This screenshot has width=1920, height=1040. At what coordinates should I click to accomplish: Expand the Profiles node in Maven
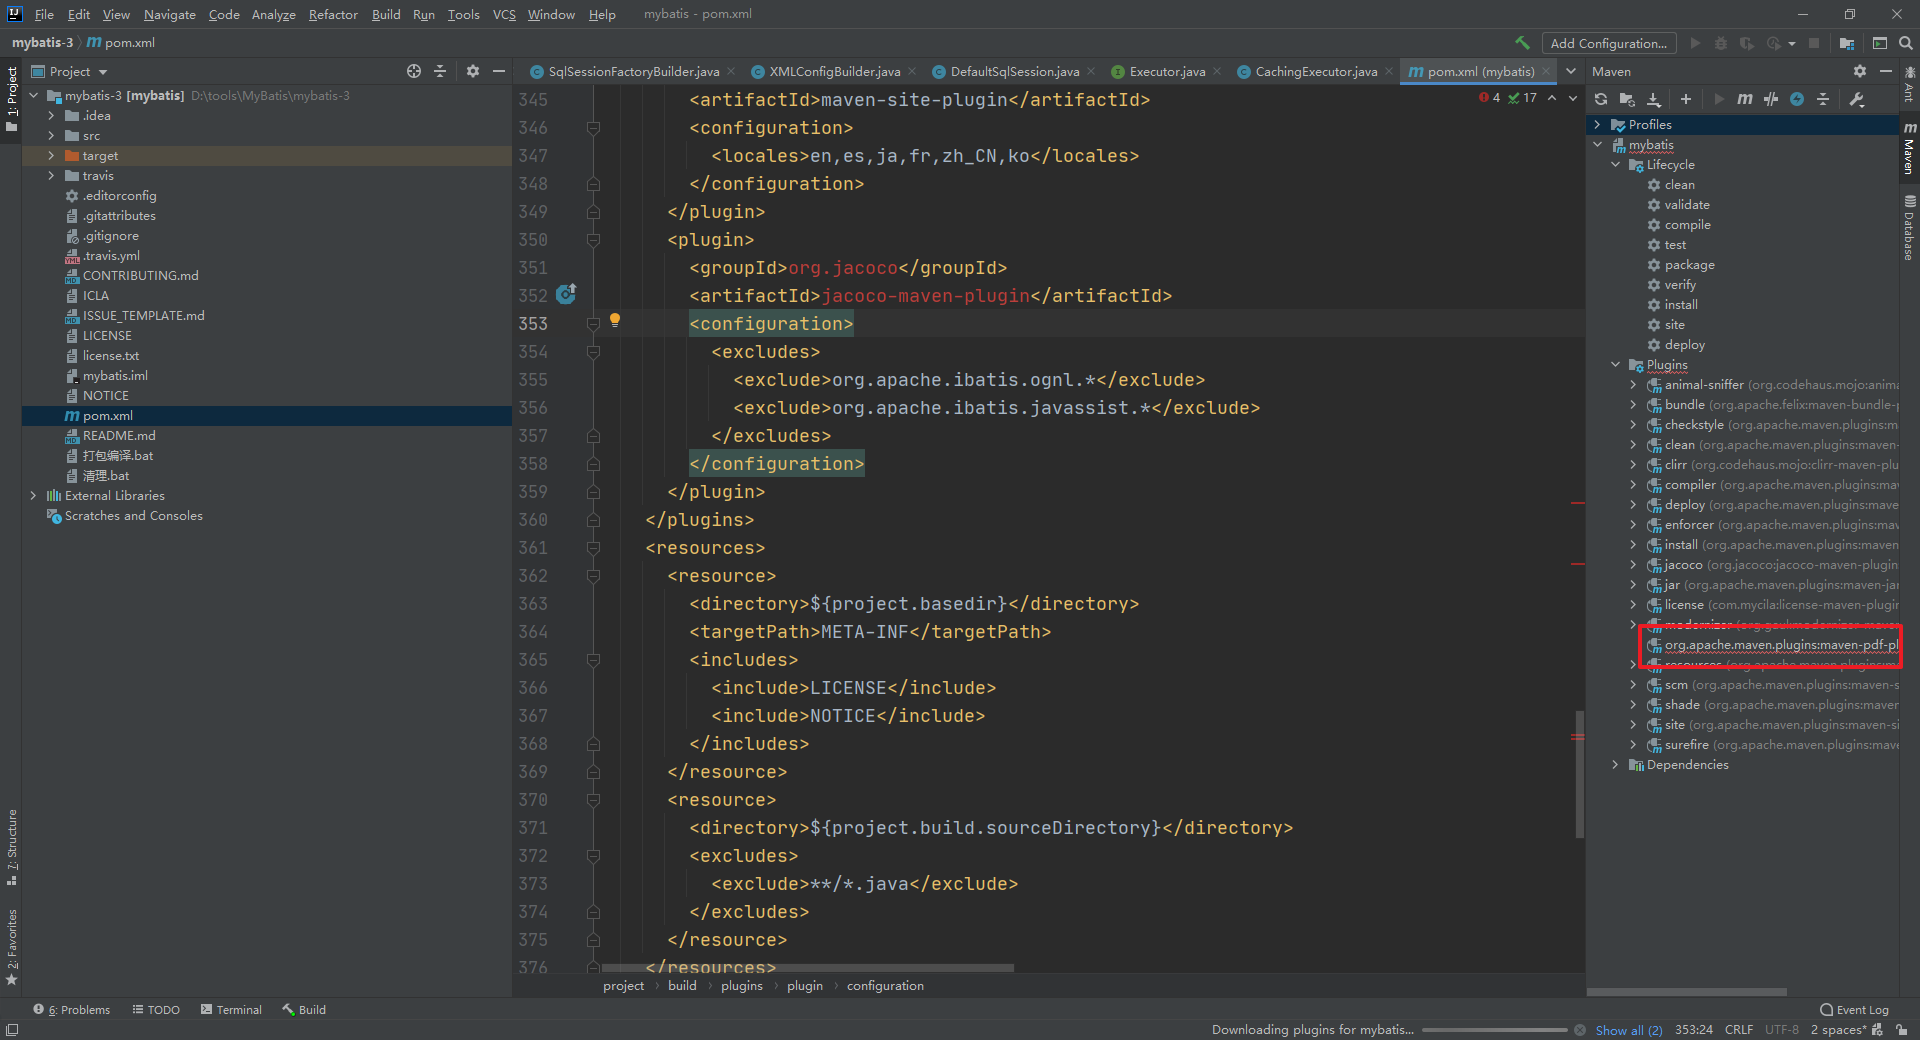1597,125
